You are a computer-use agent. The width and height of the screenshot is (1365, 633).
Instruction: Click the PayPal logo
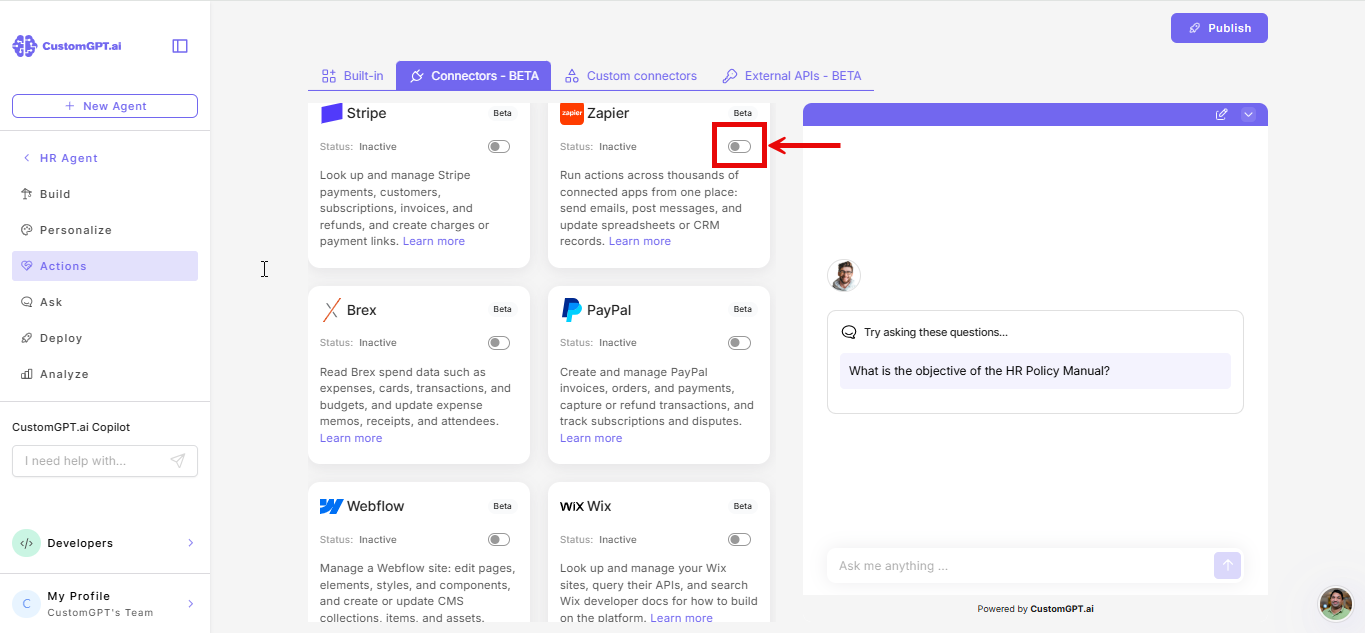coord(571,310)
